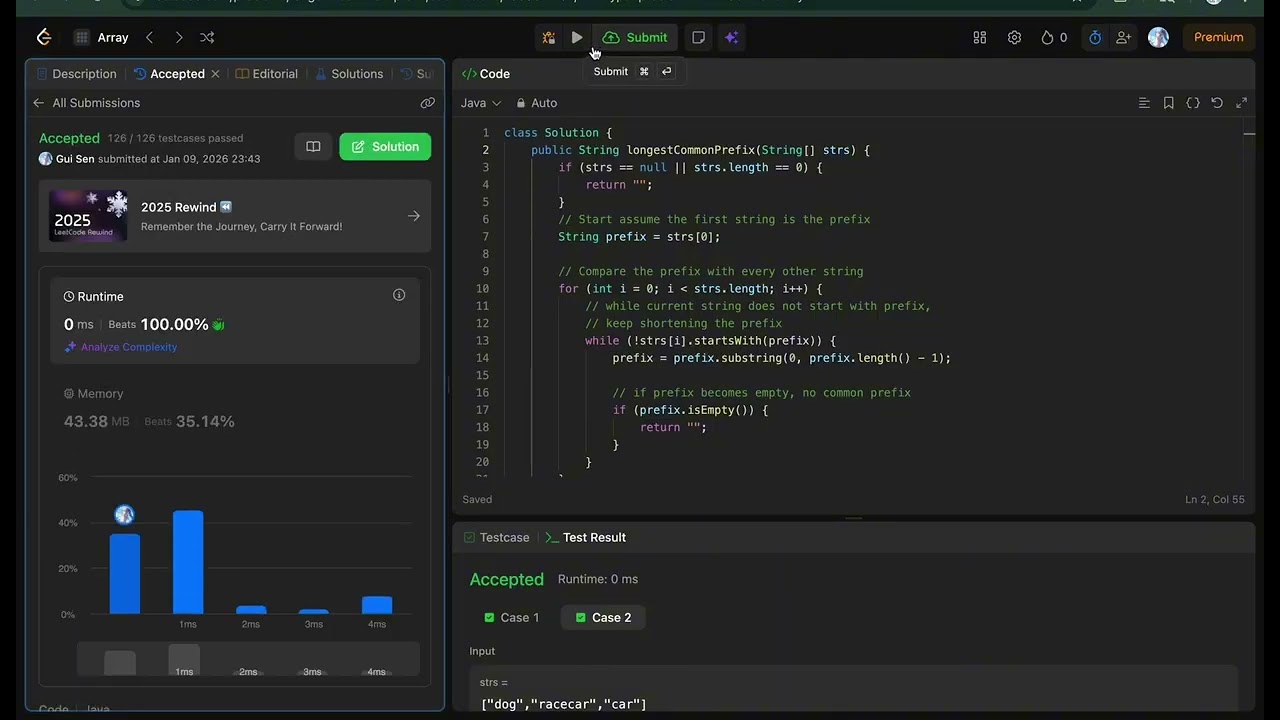Go to previous problem arrow
1280x720 pixels.
click(x=149, y=37)
